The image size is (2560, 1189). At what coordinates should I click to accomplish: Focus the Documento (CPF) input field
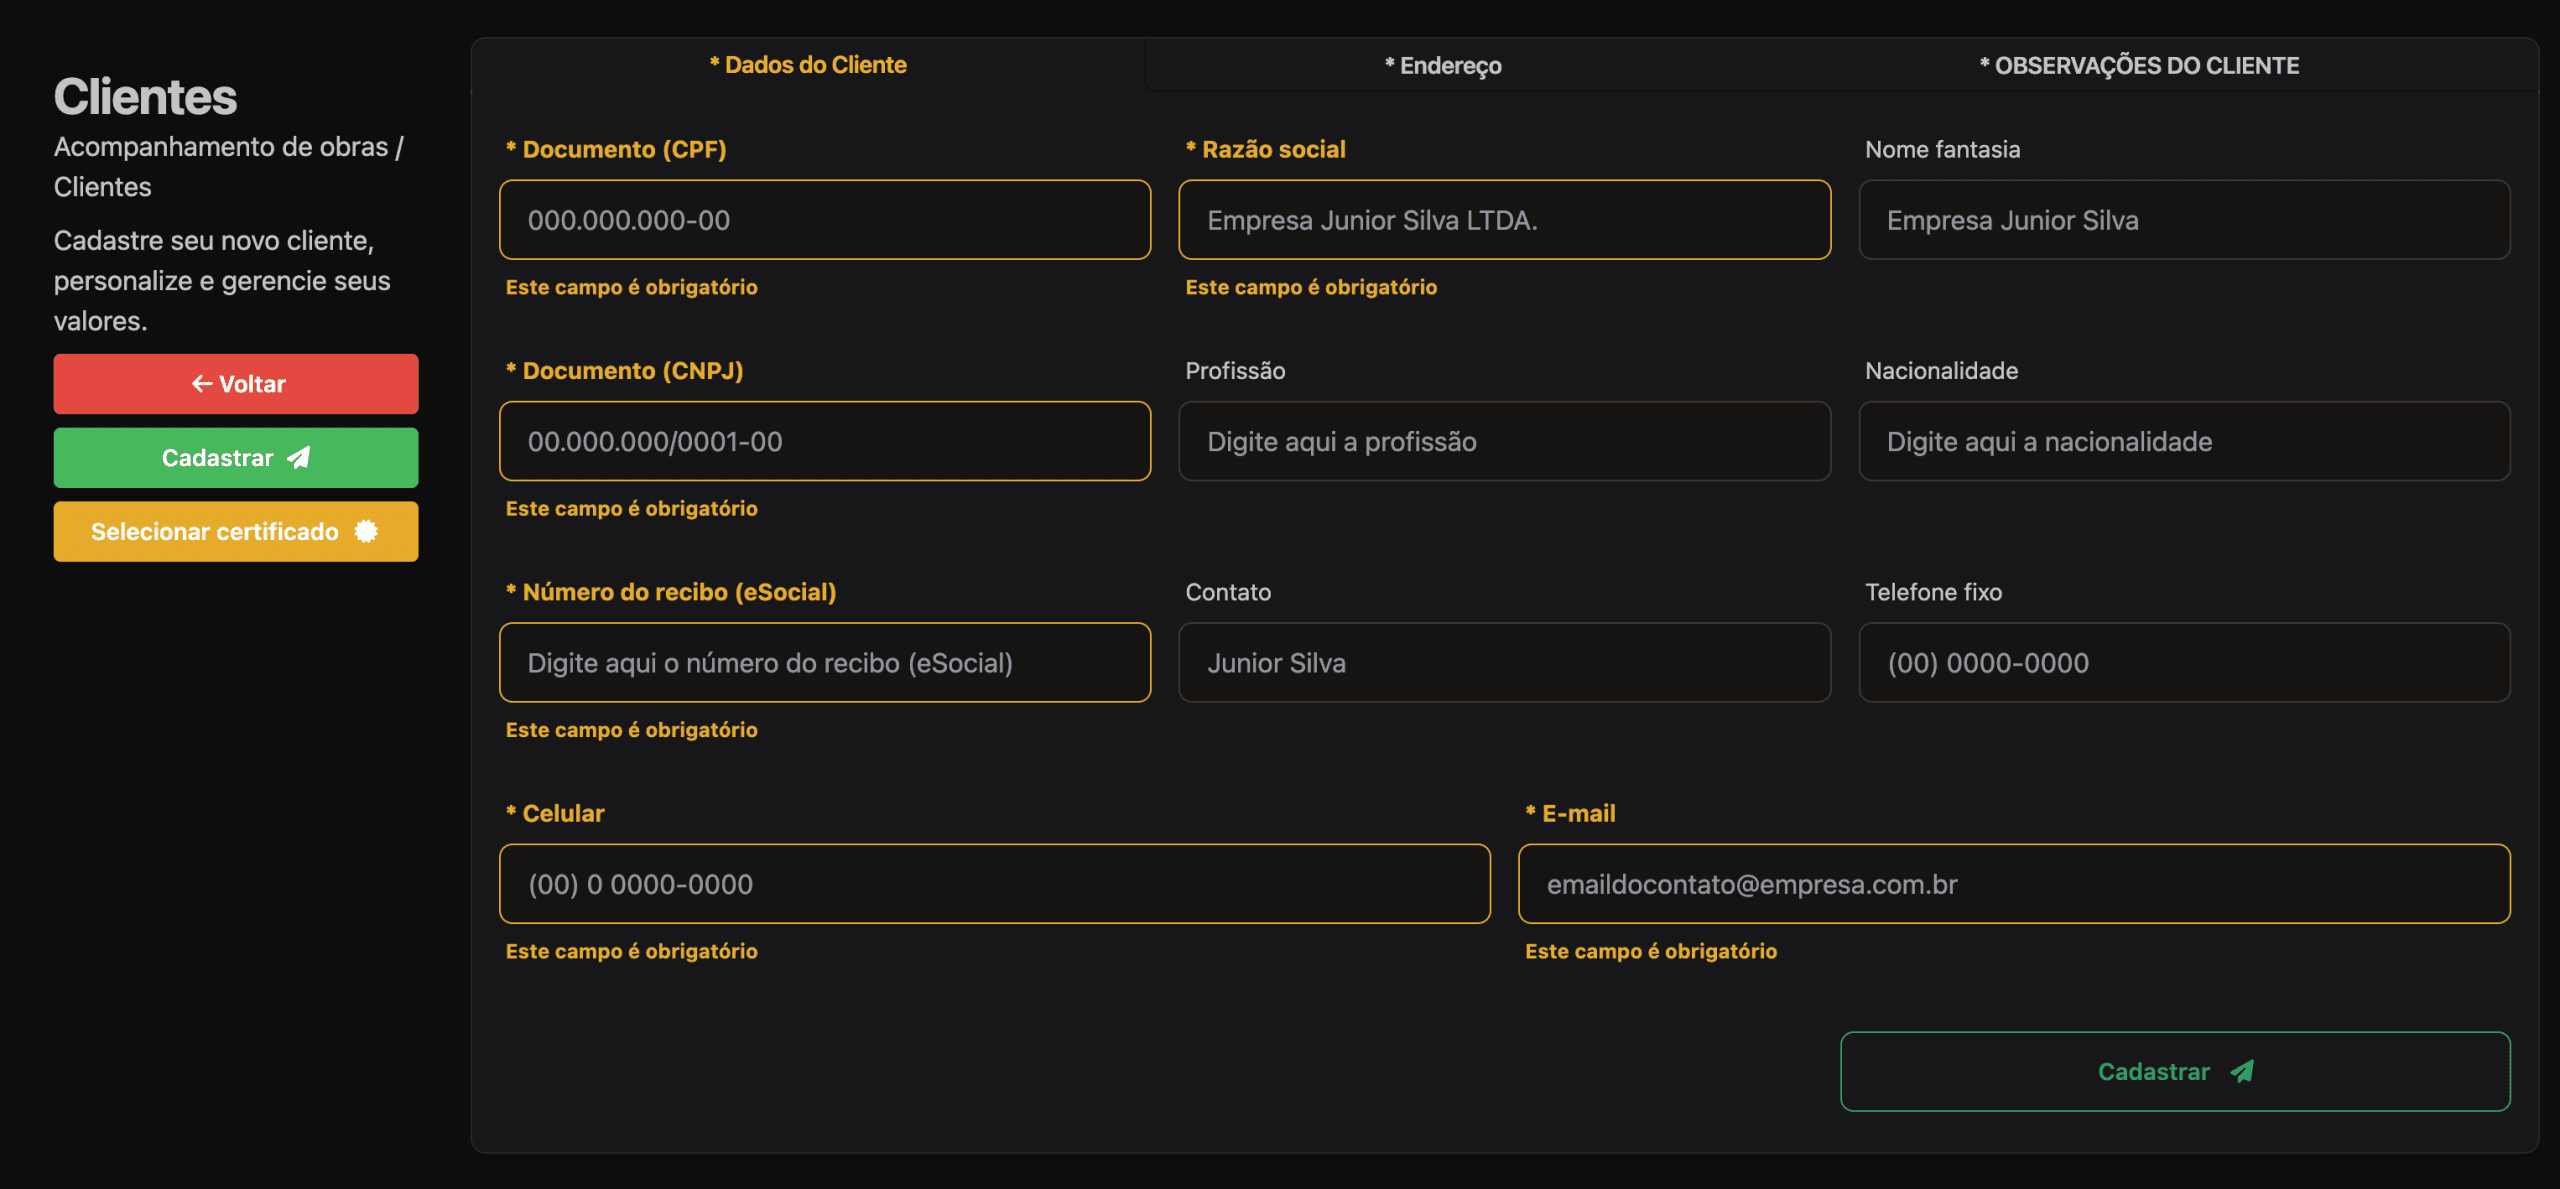[824, 220]
